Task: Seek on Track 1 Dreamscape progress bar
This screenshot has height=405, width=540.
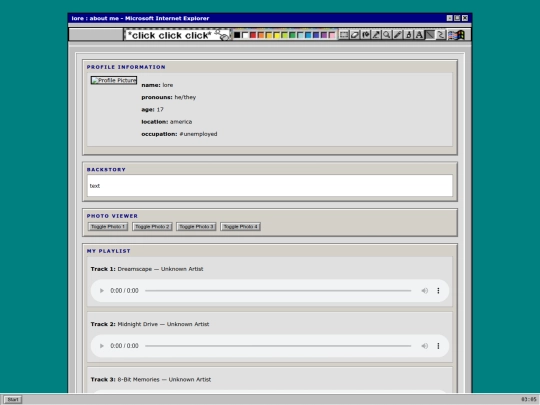Action: (x=278, y=291)
